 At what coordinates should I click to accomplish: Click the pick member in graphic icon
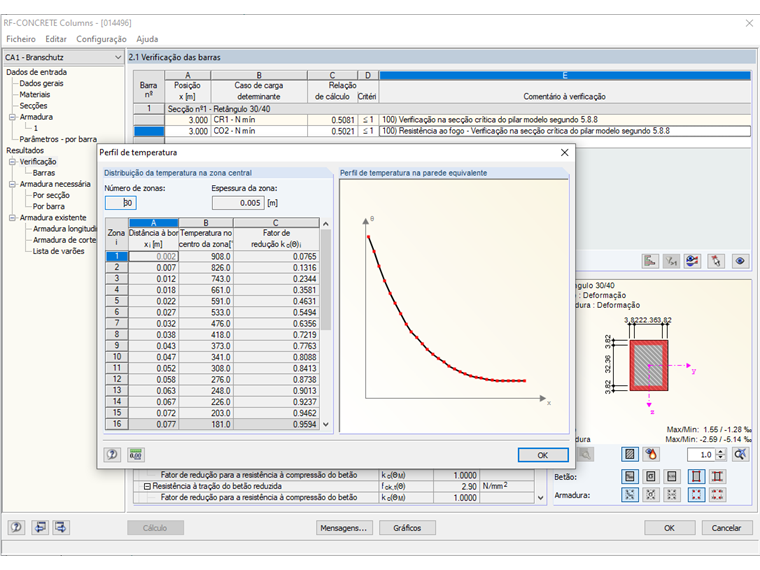click(x=715, y=261)
